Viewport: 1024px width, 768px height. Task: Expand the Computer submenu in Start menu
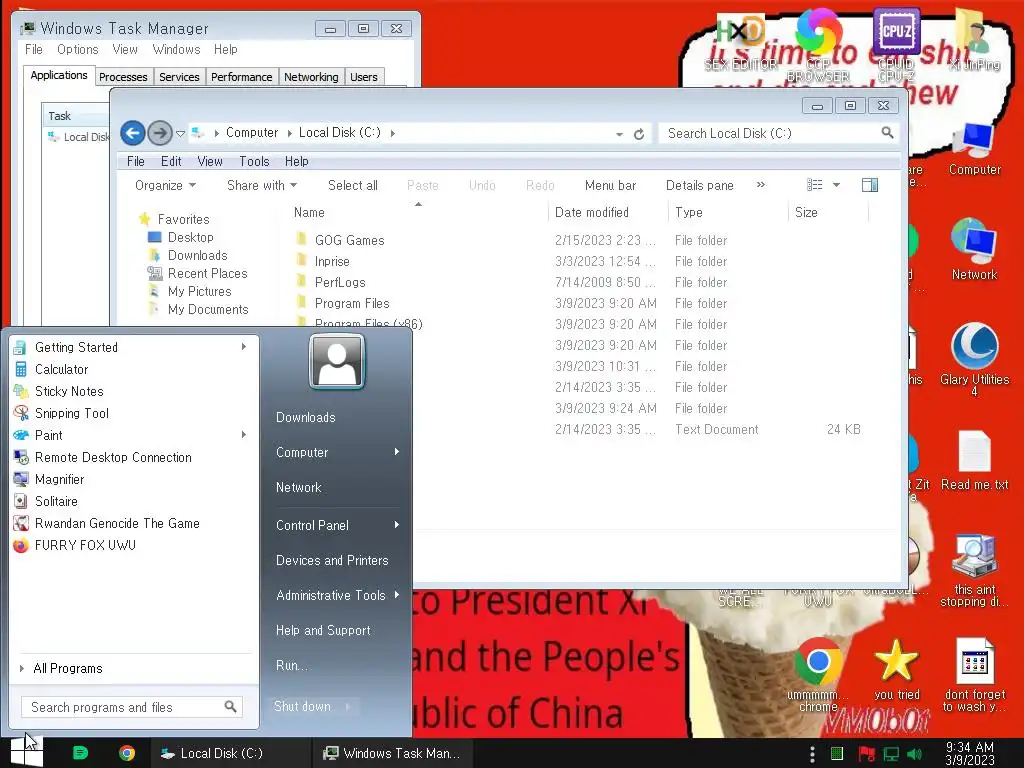pos(396,452)
